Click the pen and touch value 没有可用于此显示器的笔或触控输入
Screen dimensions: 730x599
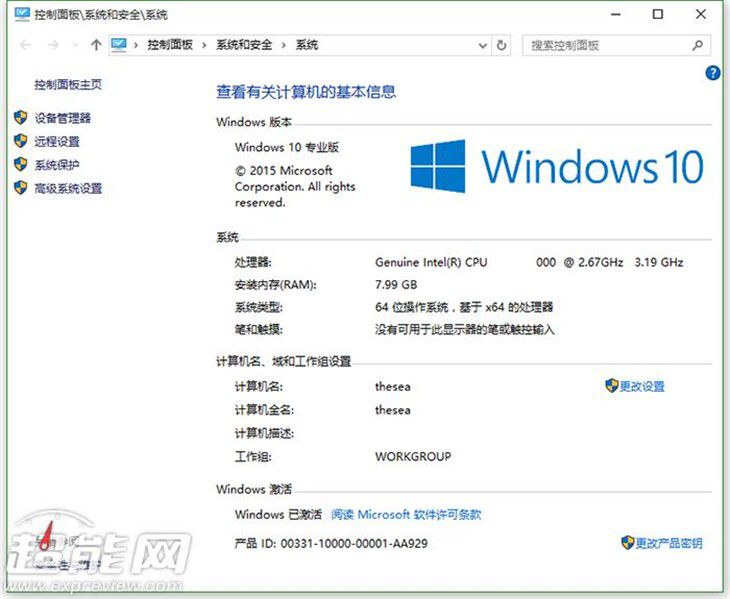(465, 330)
